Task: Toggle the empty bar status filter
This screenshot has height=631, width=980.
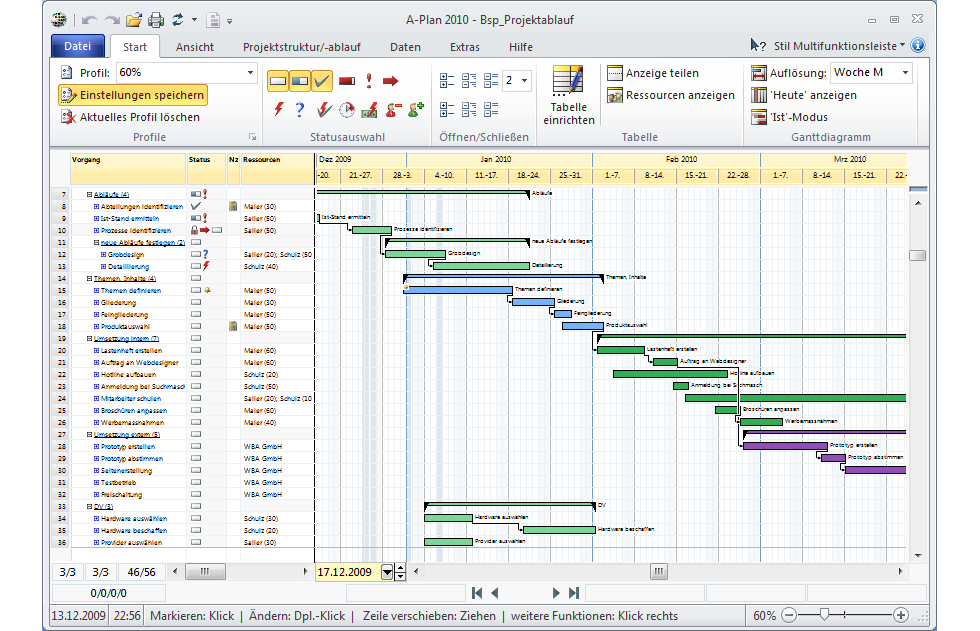Action: tap(278, 81)
